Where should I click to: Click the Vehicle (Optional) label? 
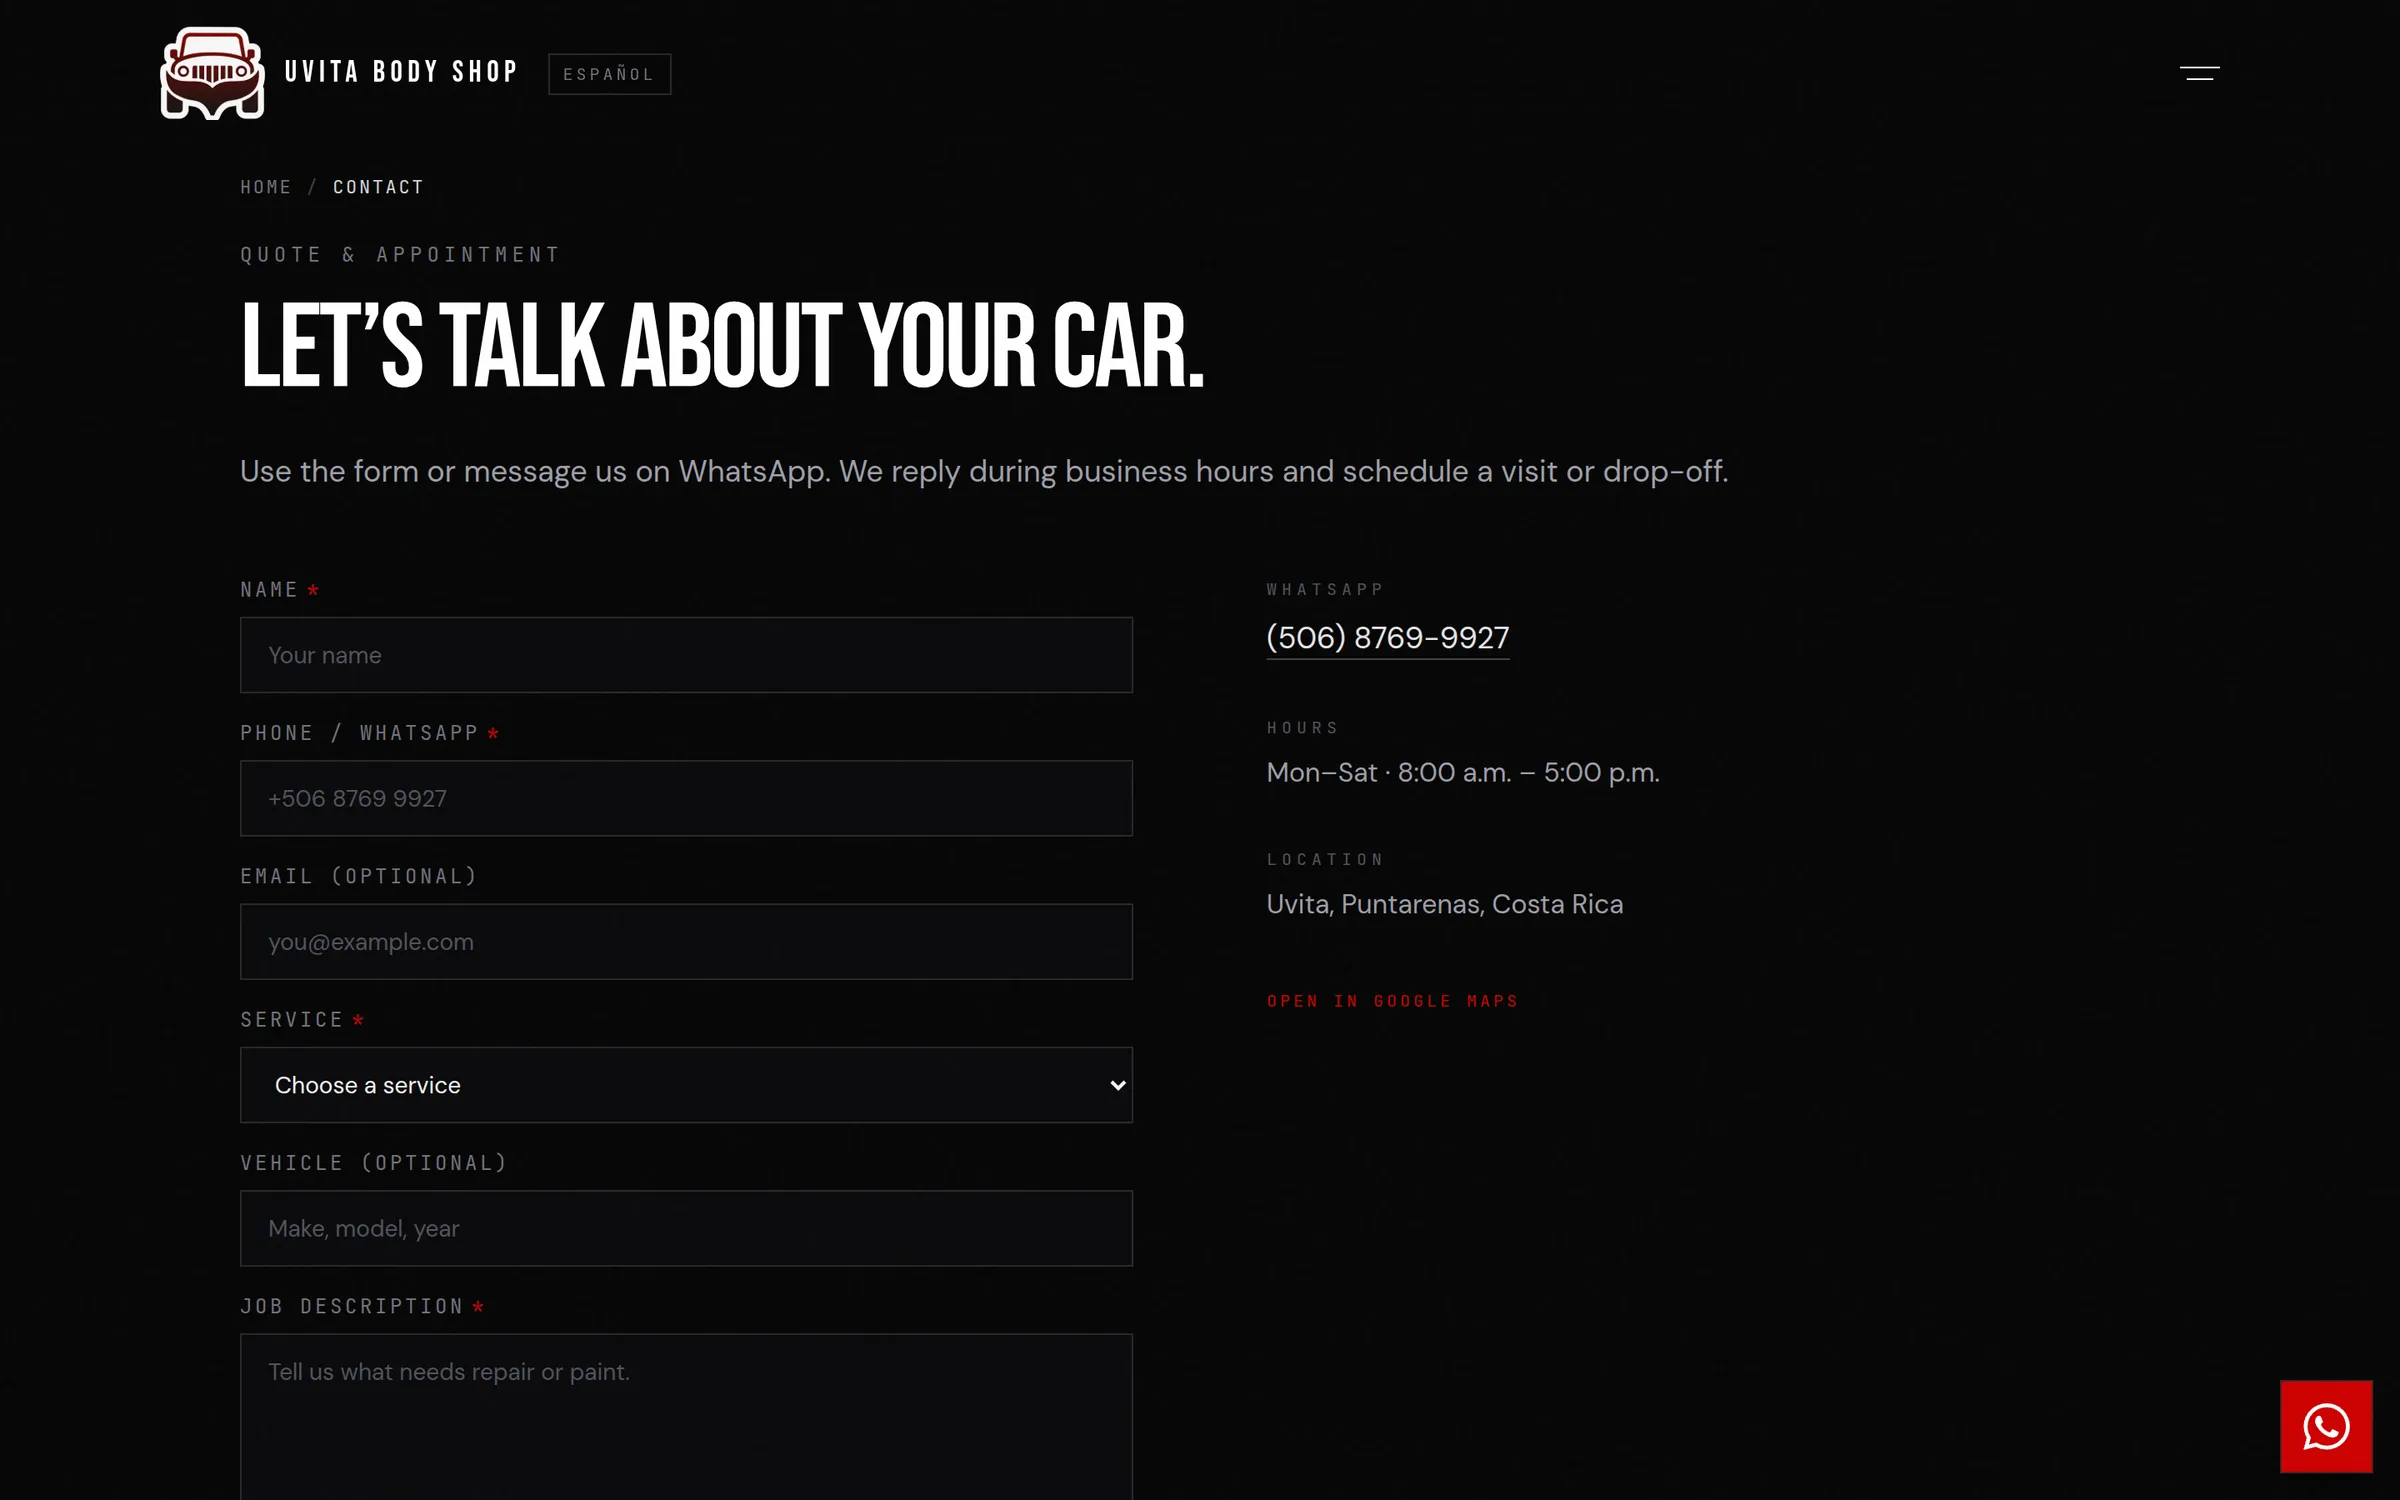point(374,1163)
